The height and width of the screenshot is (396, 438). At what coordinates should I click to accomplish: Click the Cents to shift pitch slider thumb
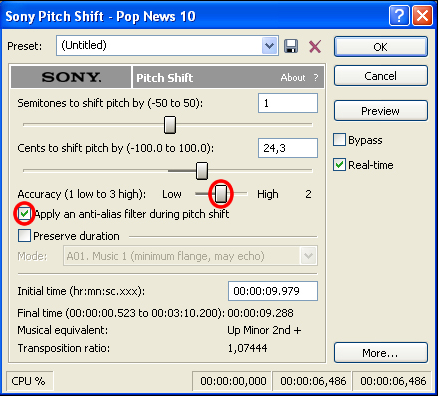[x=202, y=171]
